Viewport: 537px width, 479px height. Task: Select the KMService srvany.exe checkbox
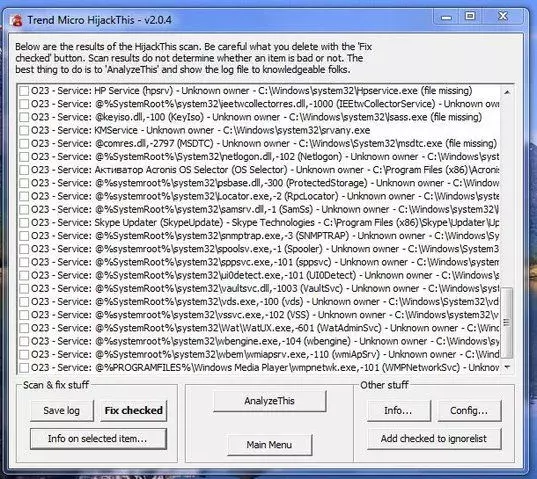pyautogui.click(x=24, y=130)
